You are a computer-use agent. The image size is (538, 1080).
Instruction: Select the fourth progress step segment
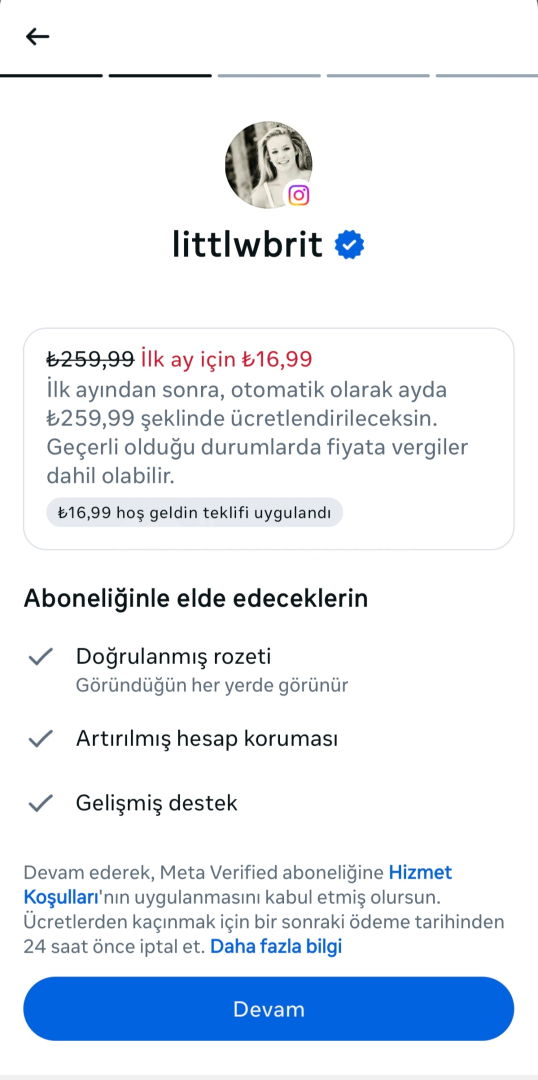point(378,75)
